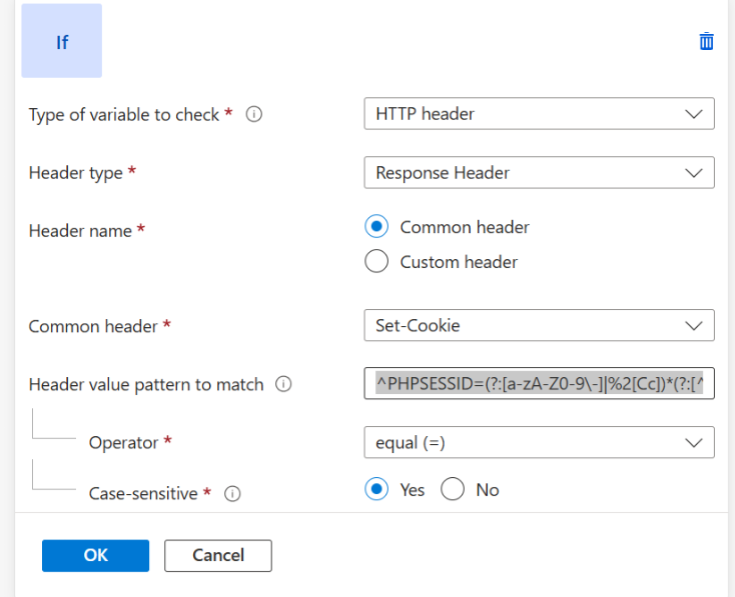Screen dimensions: 735x597
Task: Confirm the condition with OK
Action: pos(96,555)
